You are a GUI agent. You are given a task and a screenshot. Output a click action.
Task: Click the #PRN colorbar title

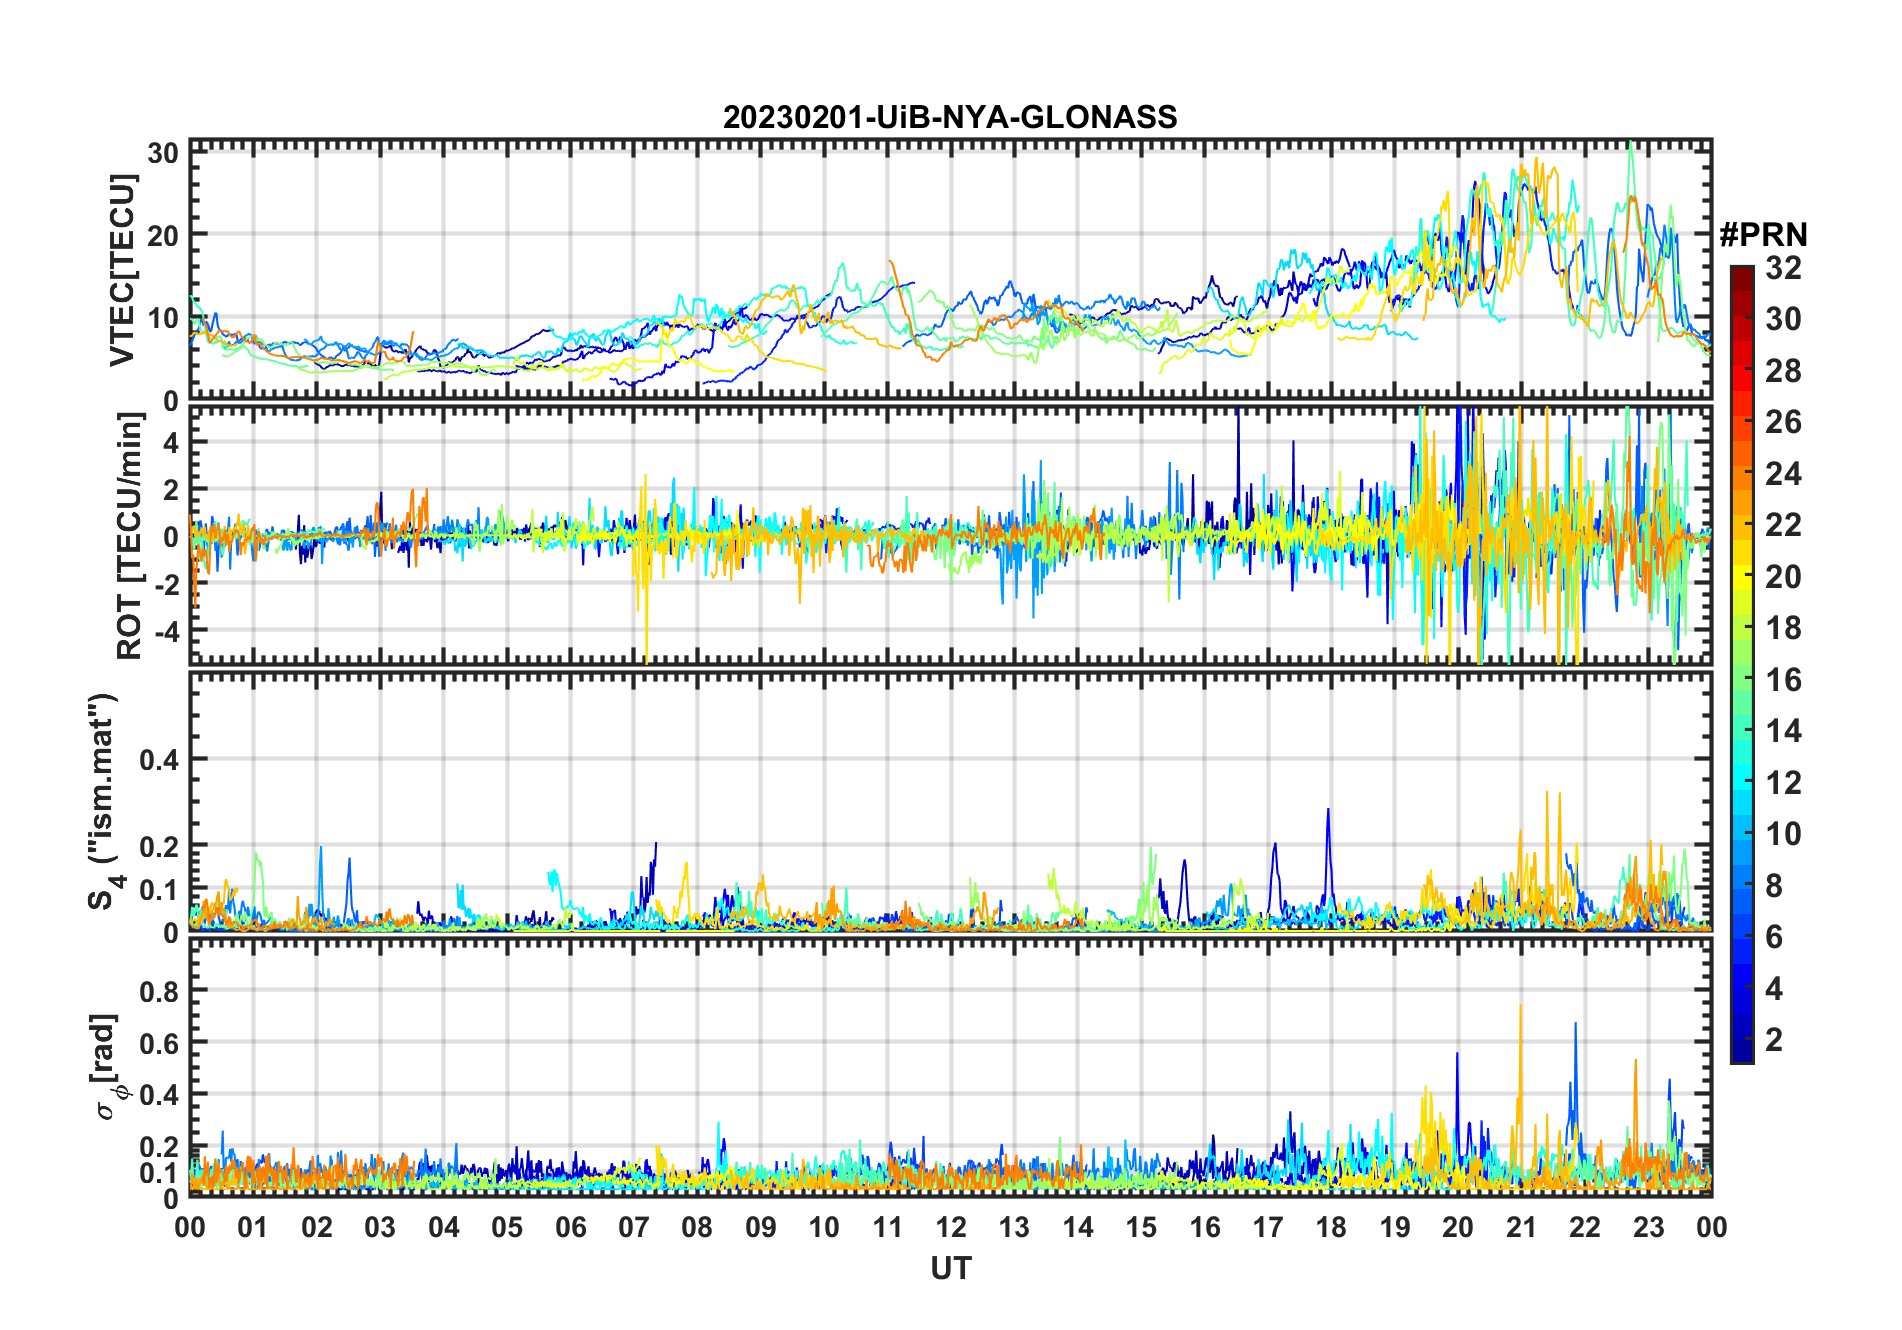[x=1763, y=235]
